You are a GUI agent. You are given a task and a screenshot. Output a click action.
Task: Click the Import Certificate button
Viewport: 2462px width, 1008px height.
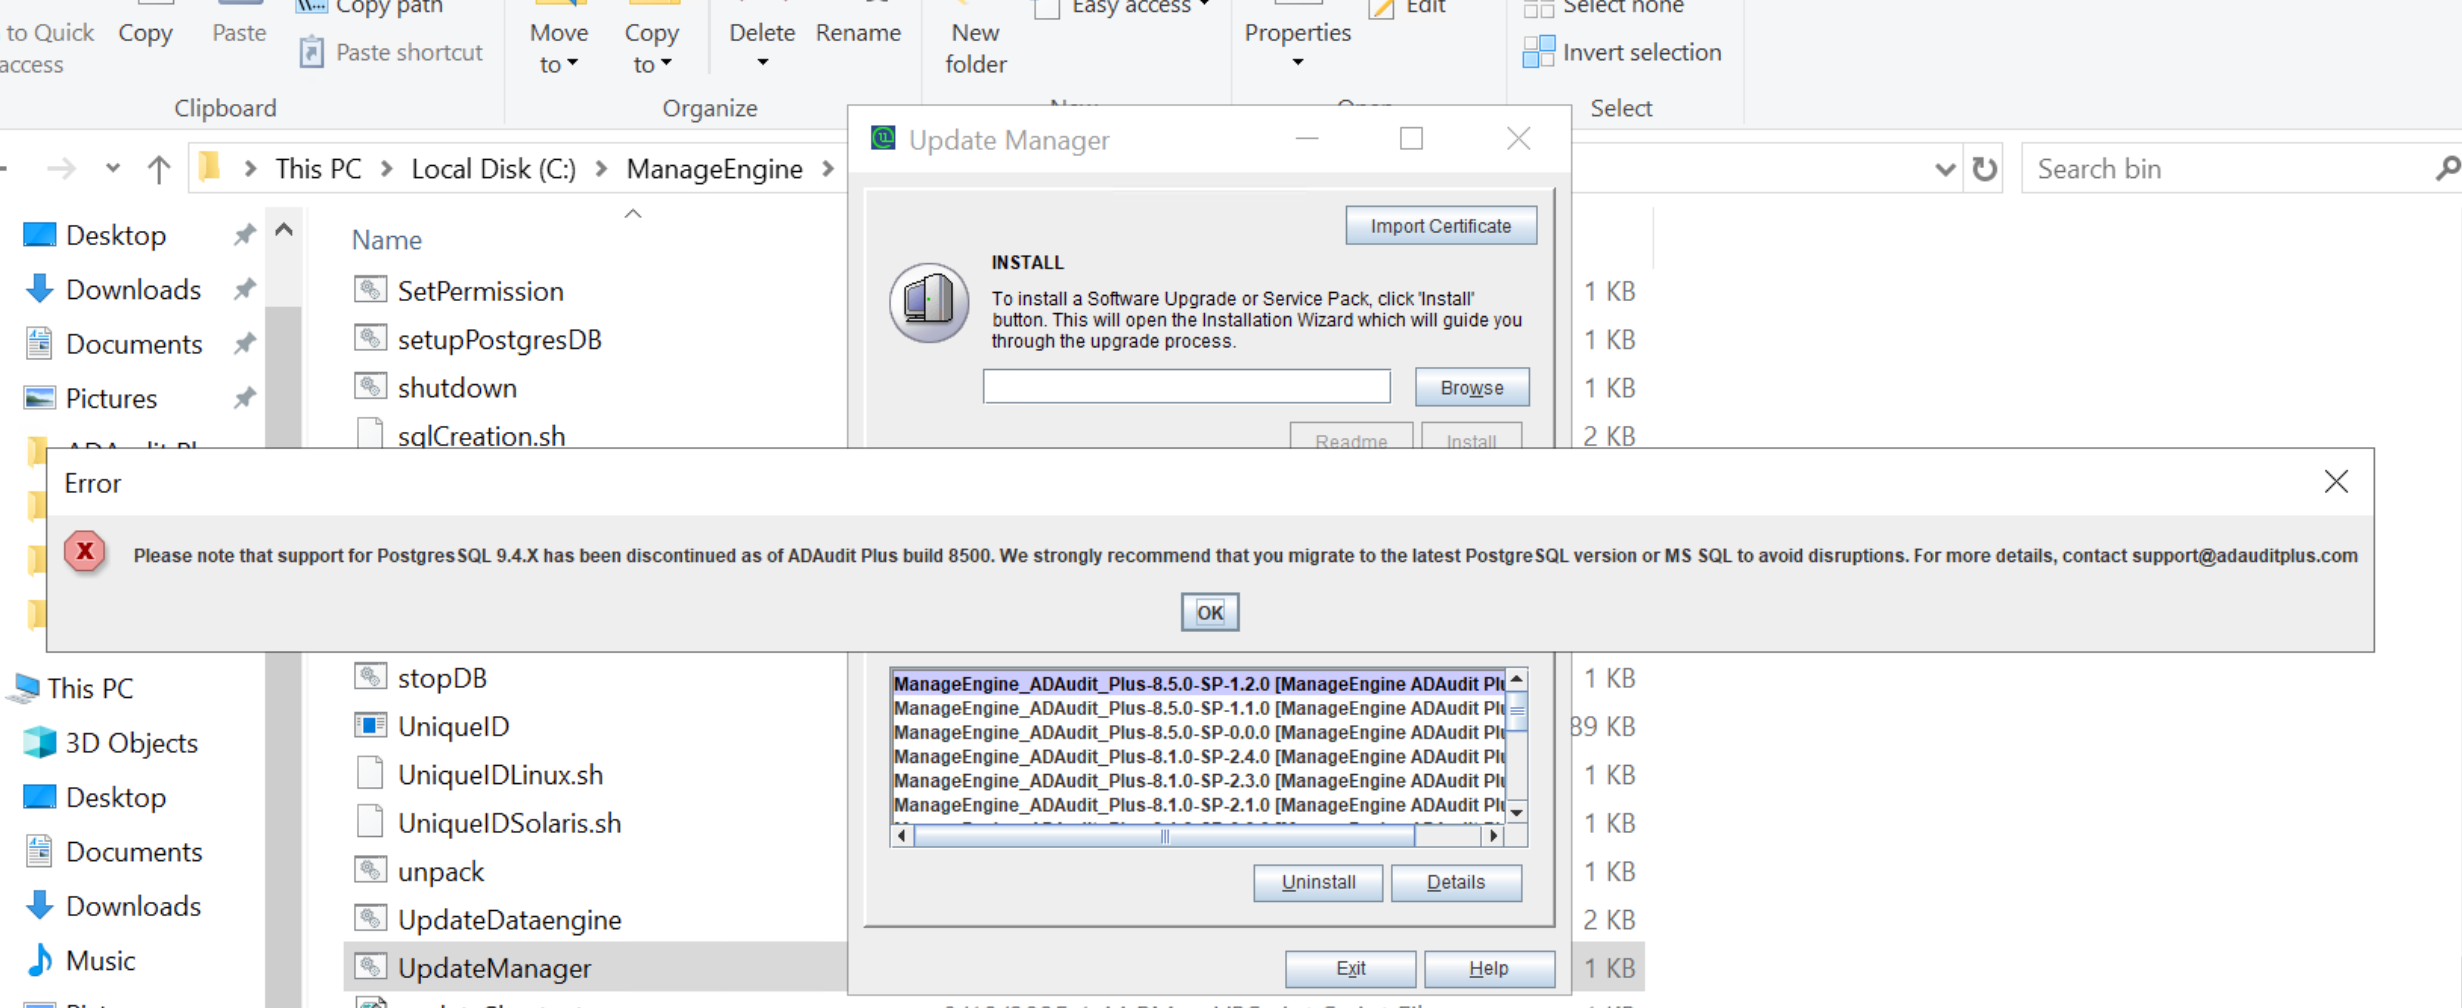tap(1440, 226)
